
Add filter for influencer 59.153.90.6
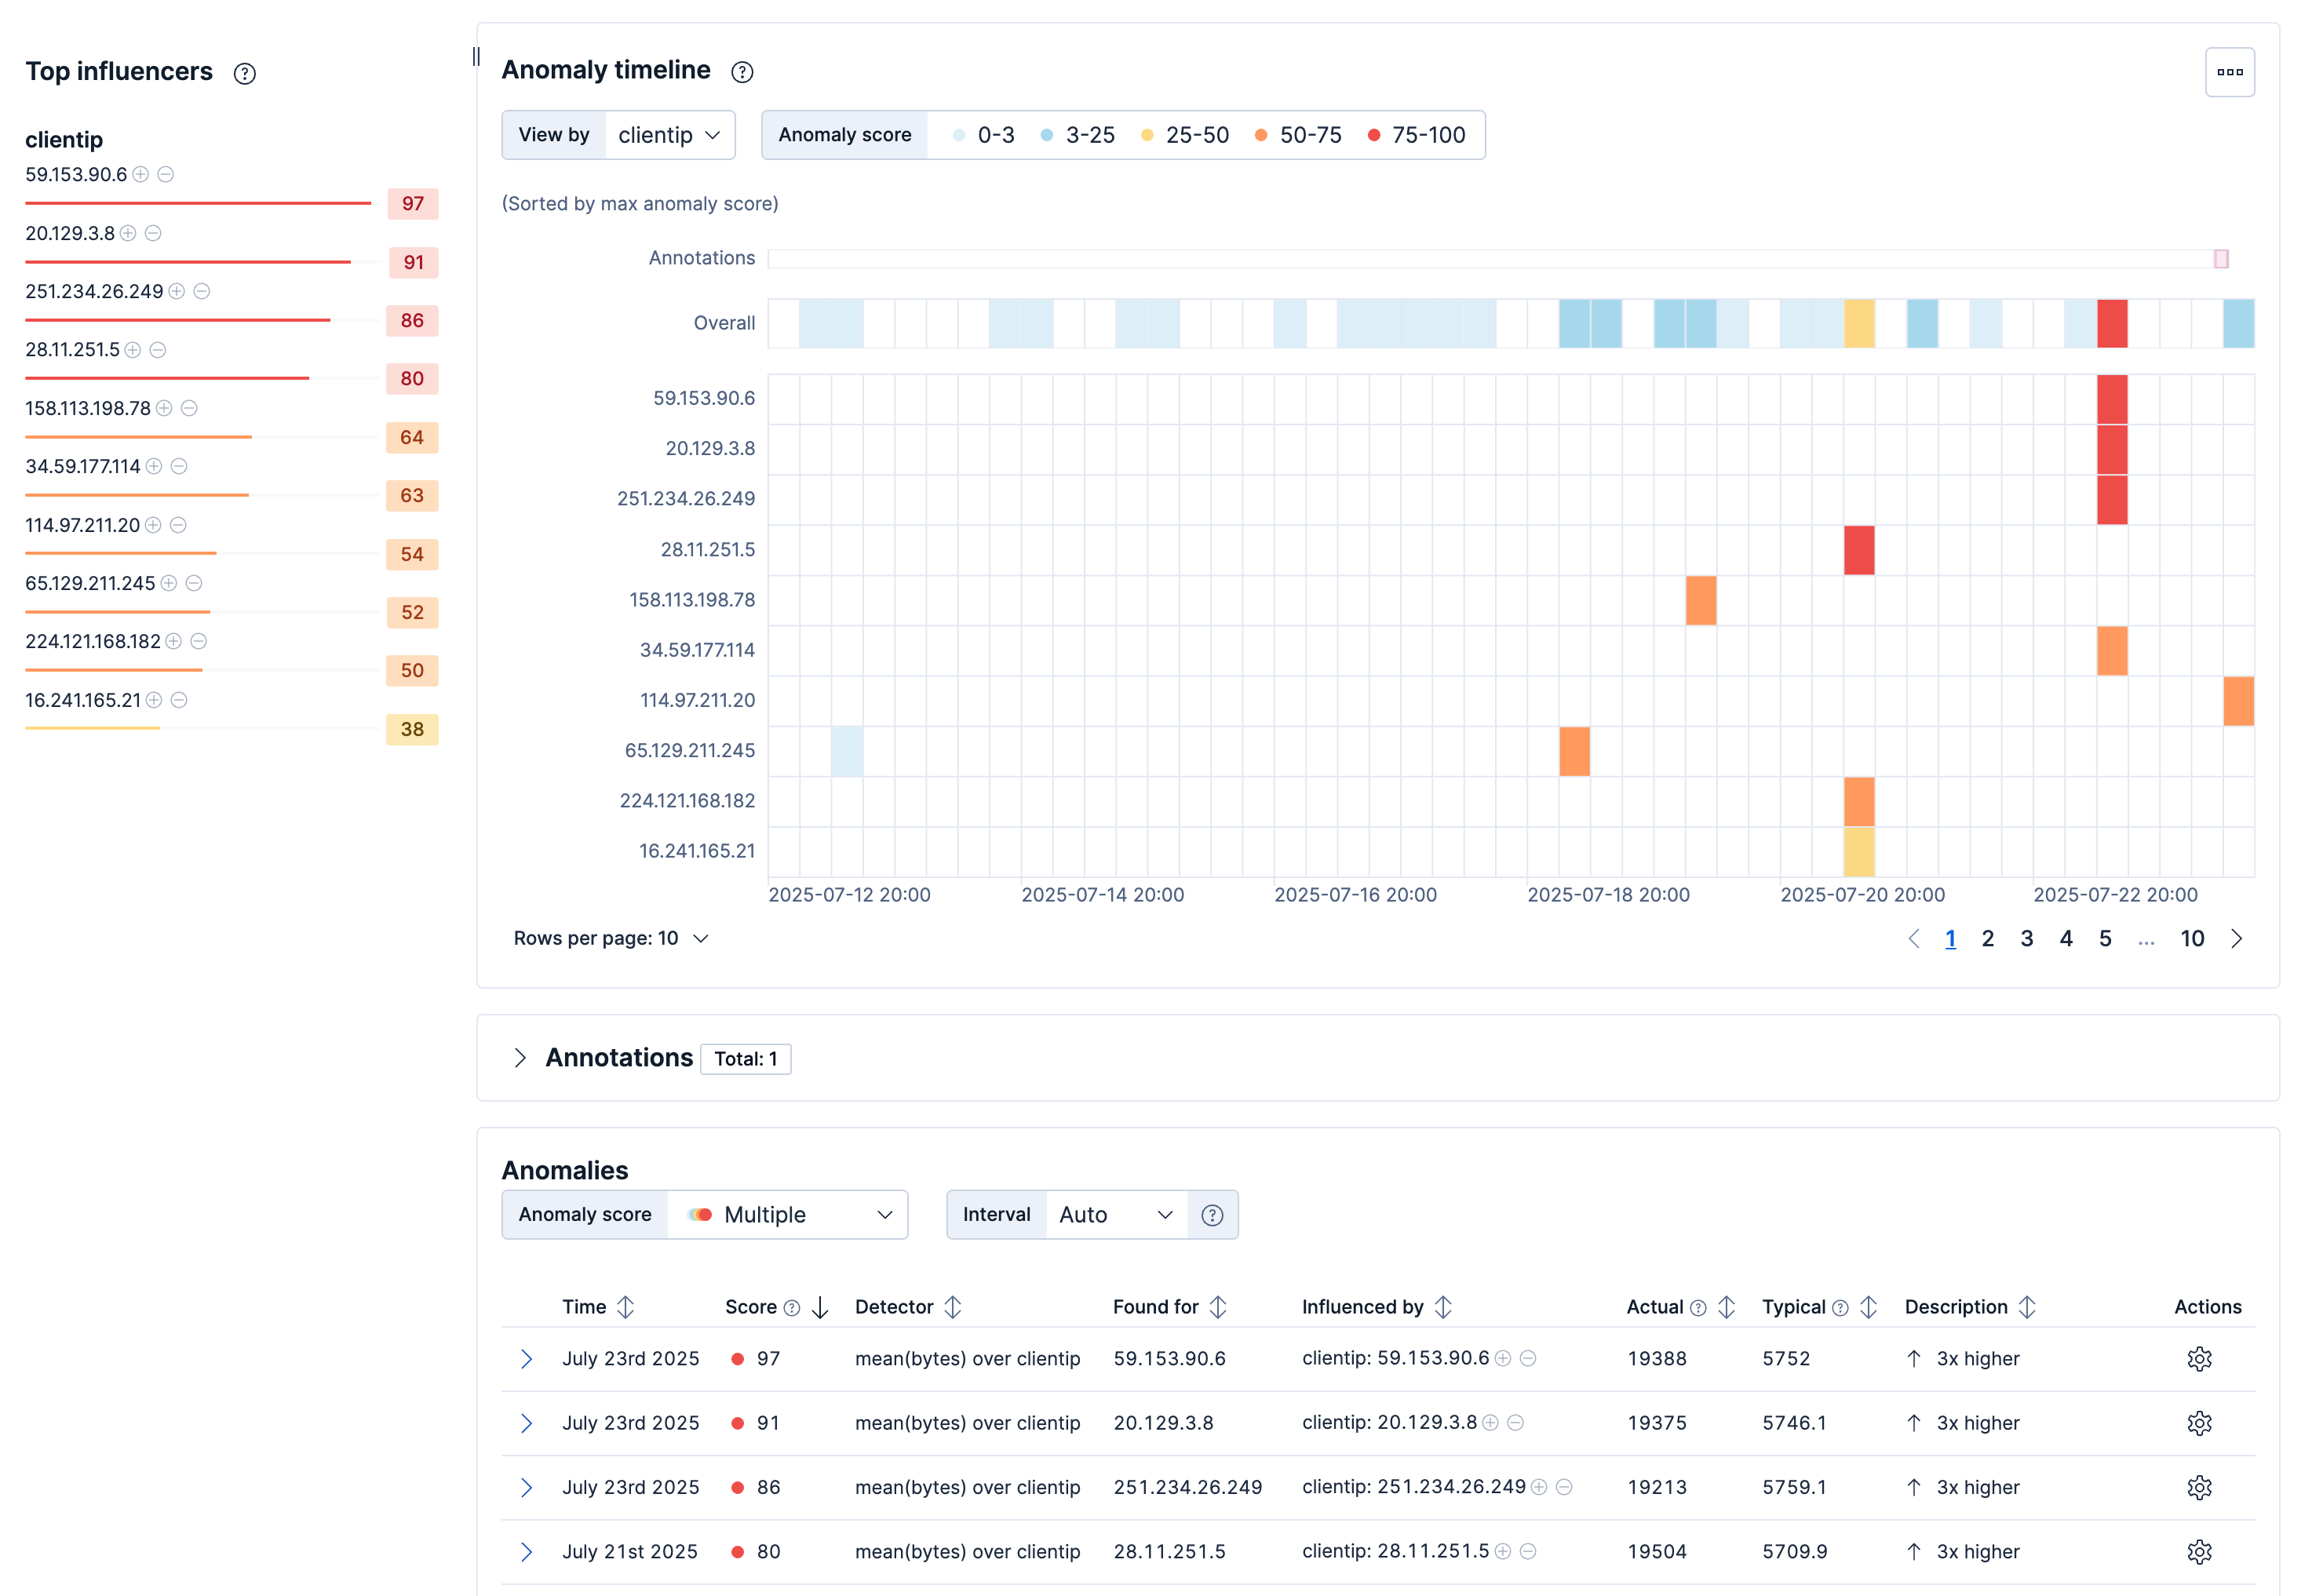coord(141,174)
